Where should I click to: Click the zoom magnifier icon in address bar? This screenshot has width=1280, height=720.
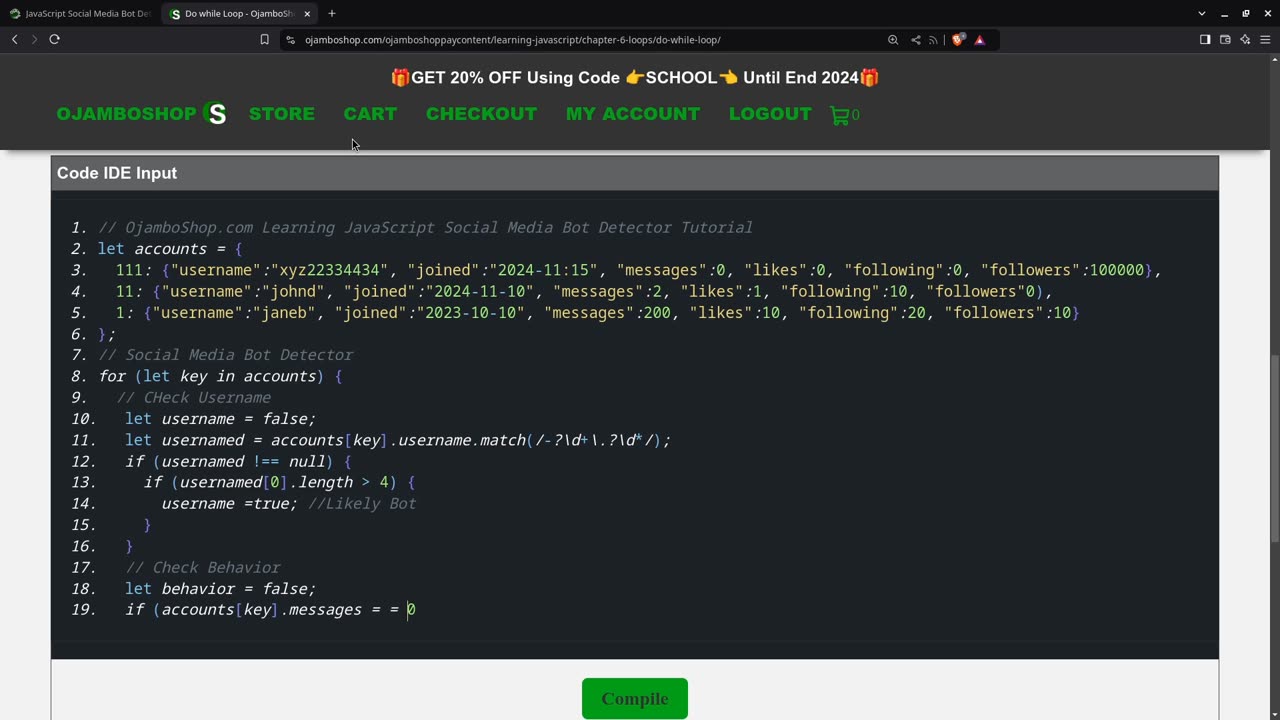pyautogui.click(x=893, y=40)
